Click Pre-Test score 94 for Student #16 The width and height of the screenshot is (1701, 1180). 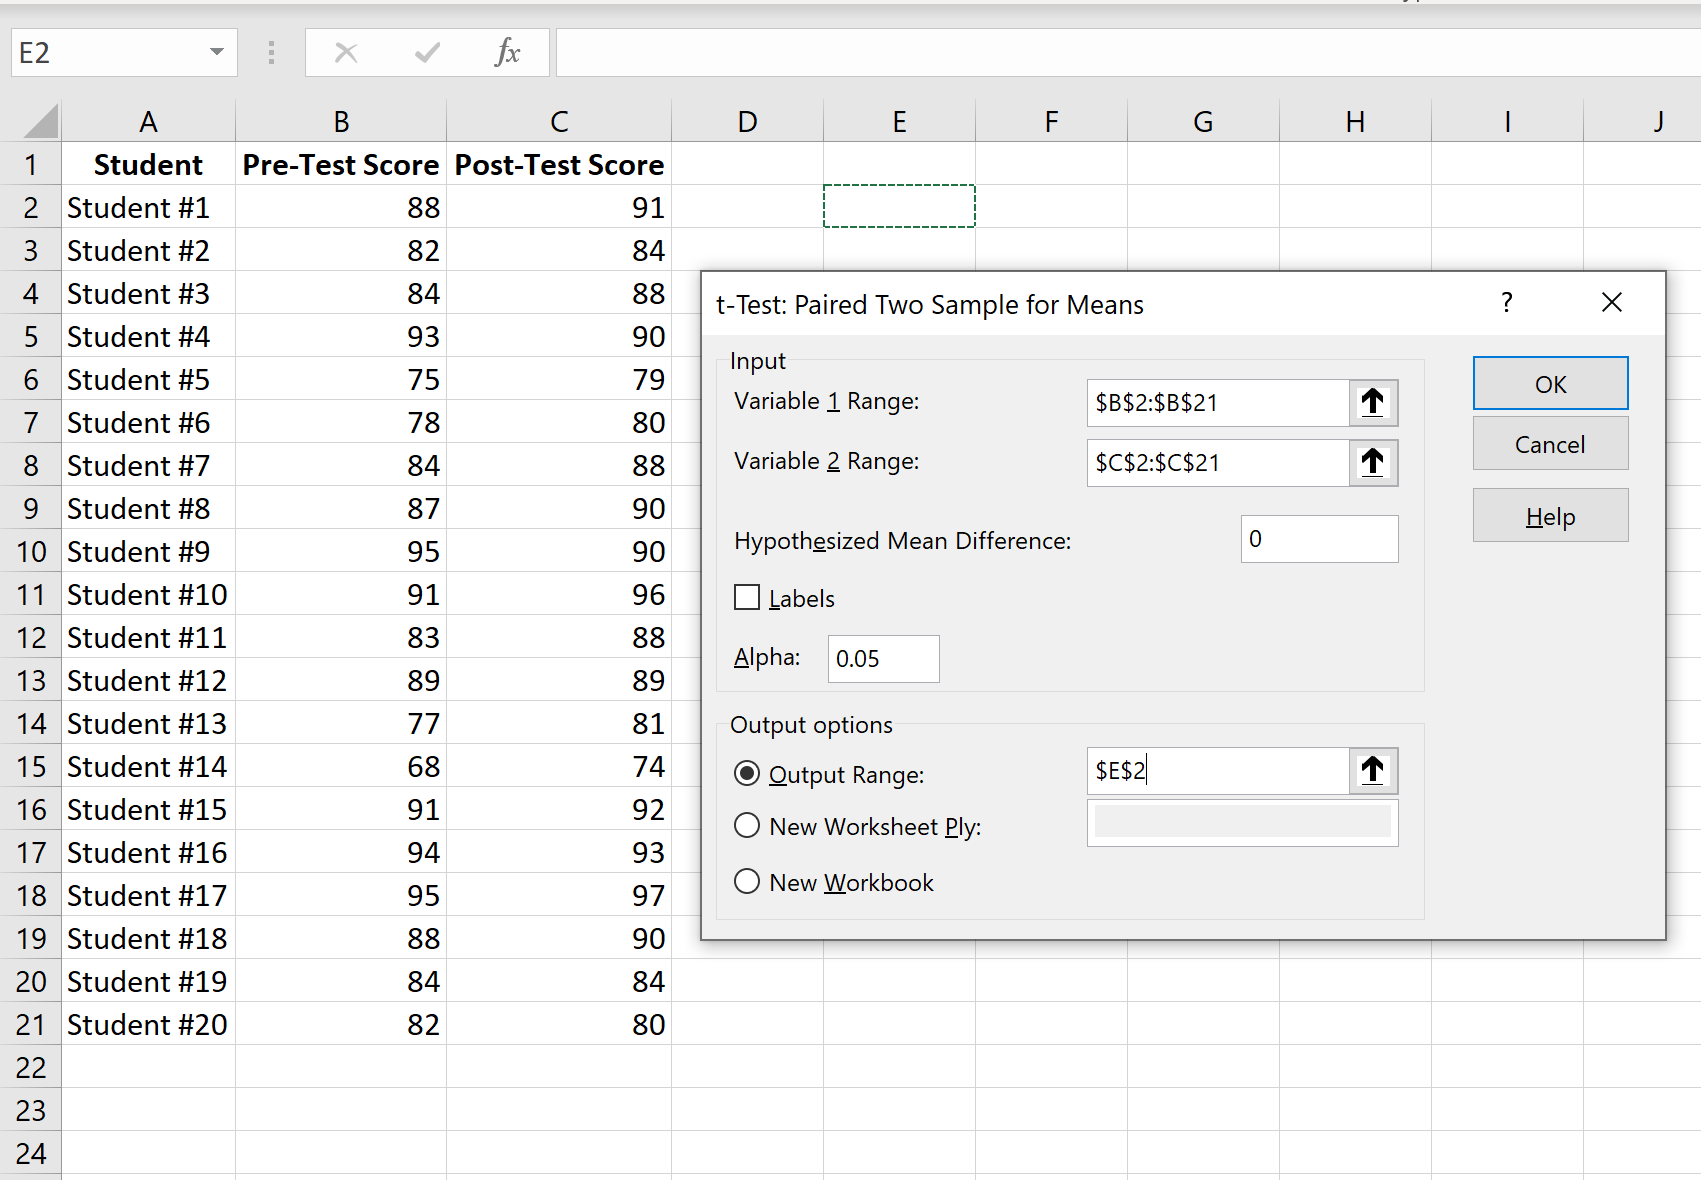point(341,852)
